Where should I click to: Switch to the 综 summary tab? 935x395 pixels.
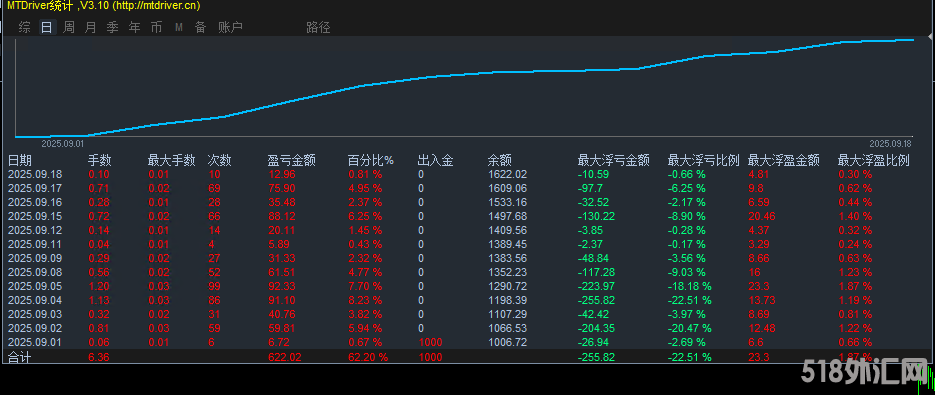(x=24, y=27)
